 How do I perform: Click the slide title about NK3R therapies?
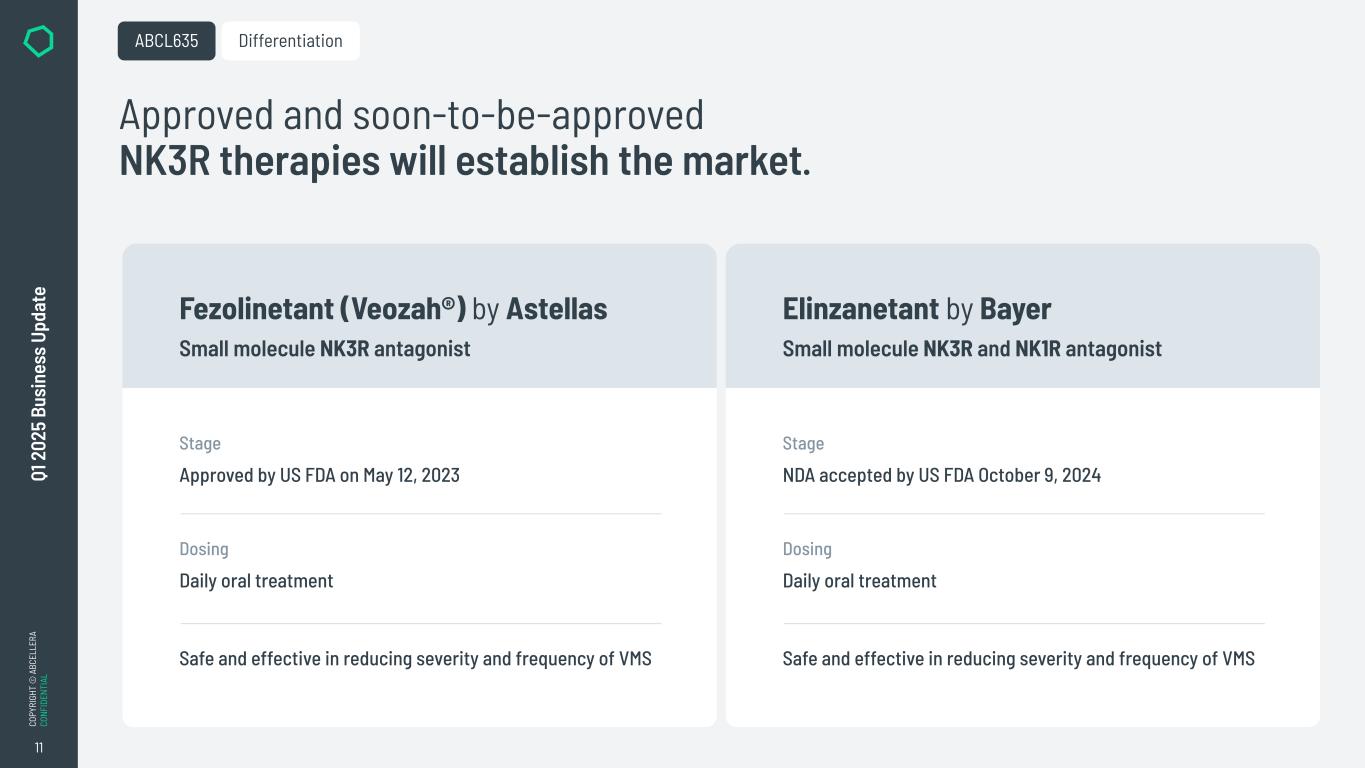[464, 138]
